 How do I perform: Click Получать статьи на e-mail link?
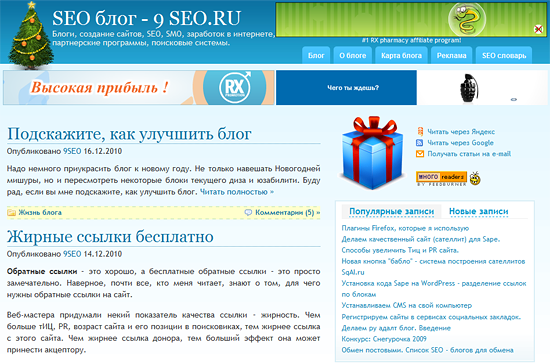point(469,154)
